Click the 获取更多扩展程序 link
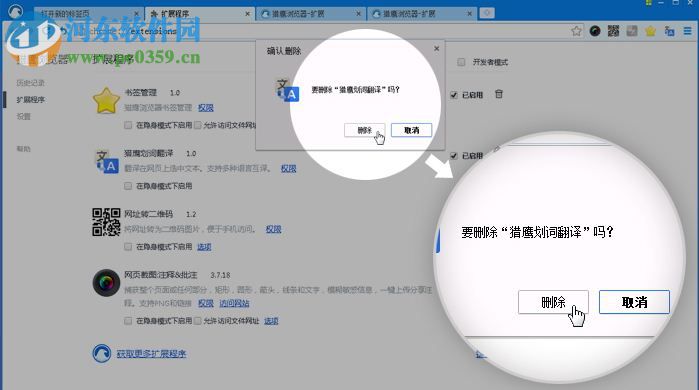This screenshot has width=699, height=390. [x=151, y=353]
